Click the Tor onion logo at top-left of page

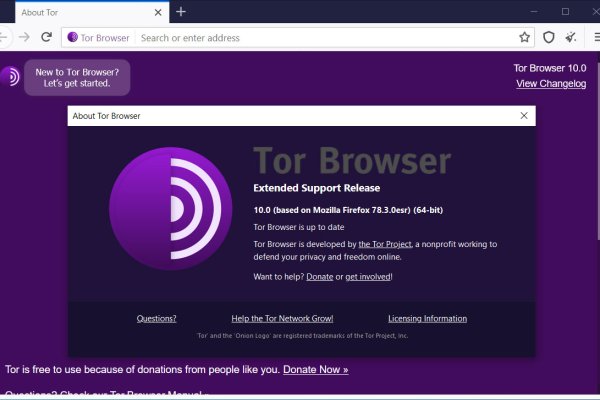coord(10,77)
